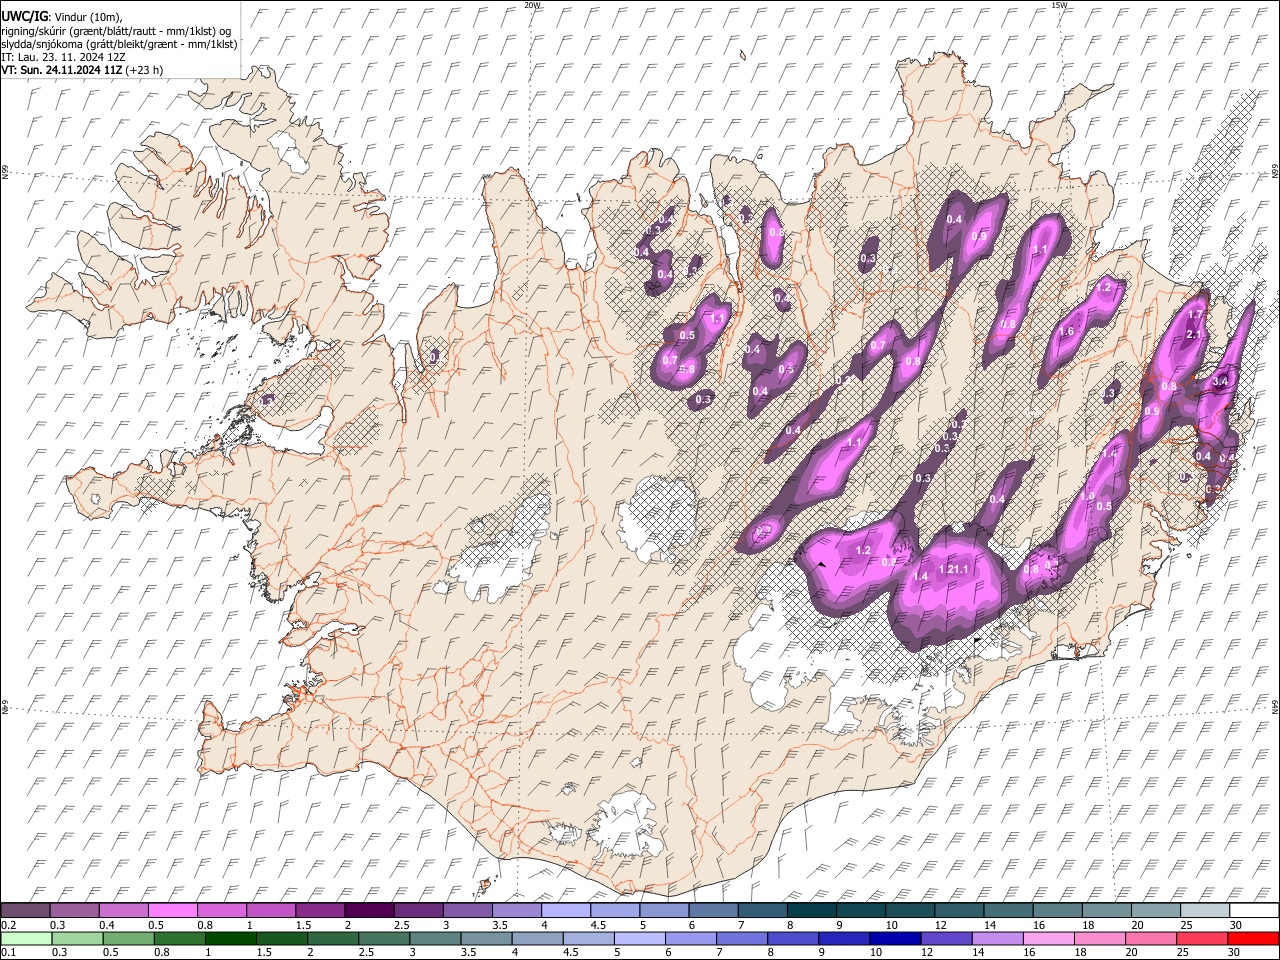Select light pink swatch between 16 and 18
Viewport: 1280px width, 960px height.
[1048, 938]
